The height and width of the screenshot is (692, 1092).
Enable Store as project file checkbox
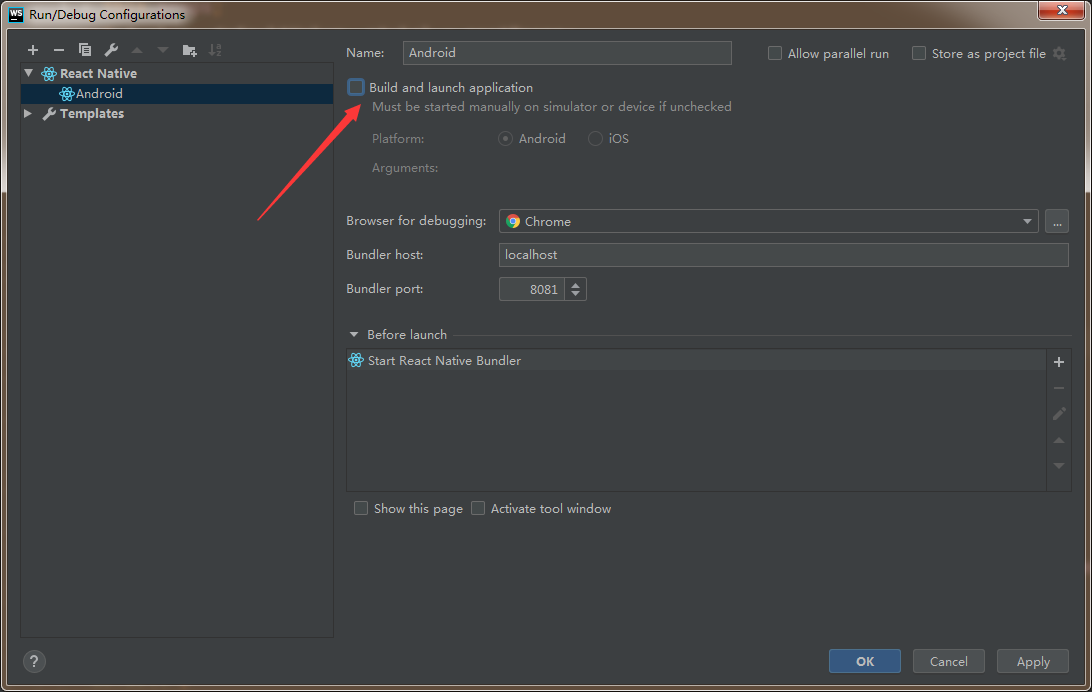(x=919, y=53)
